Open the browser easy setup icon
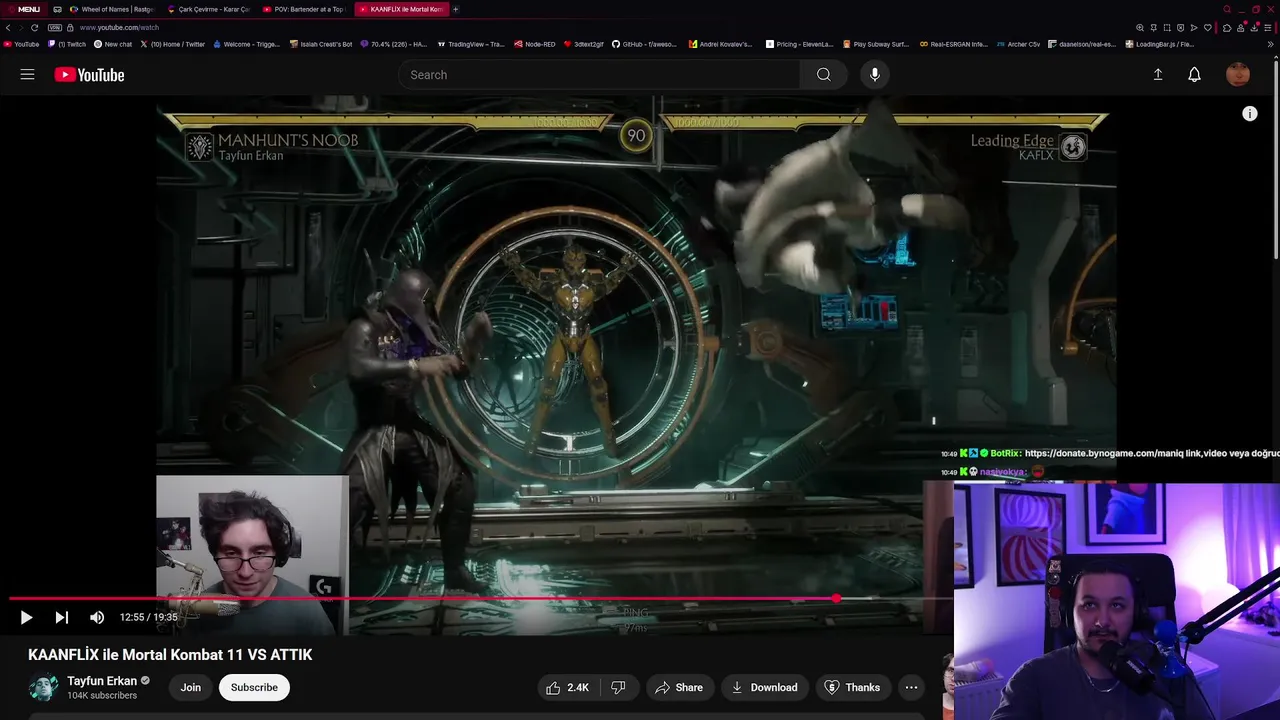 coord(1268,28)
